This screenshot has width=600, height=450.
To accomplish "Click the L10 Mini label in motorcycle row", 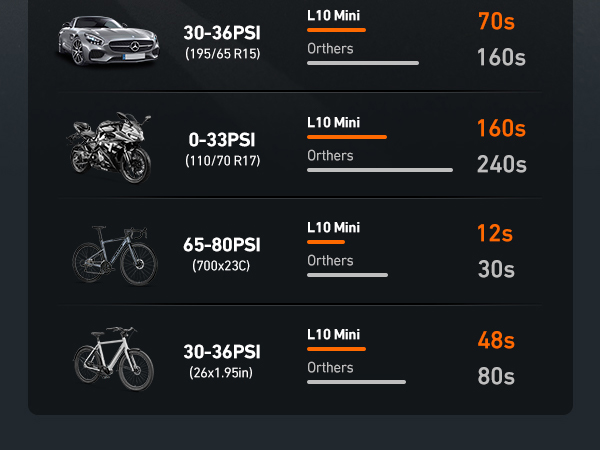I will point(333,123).
